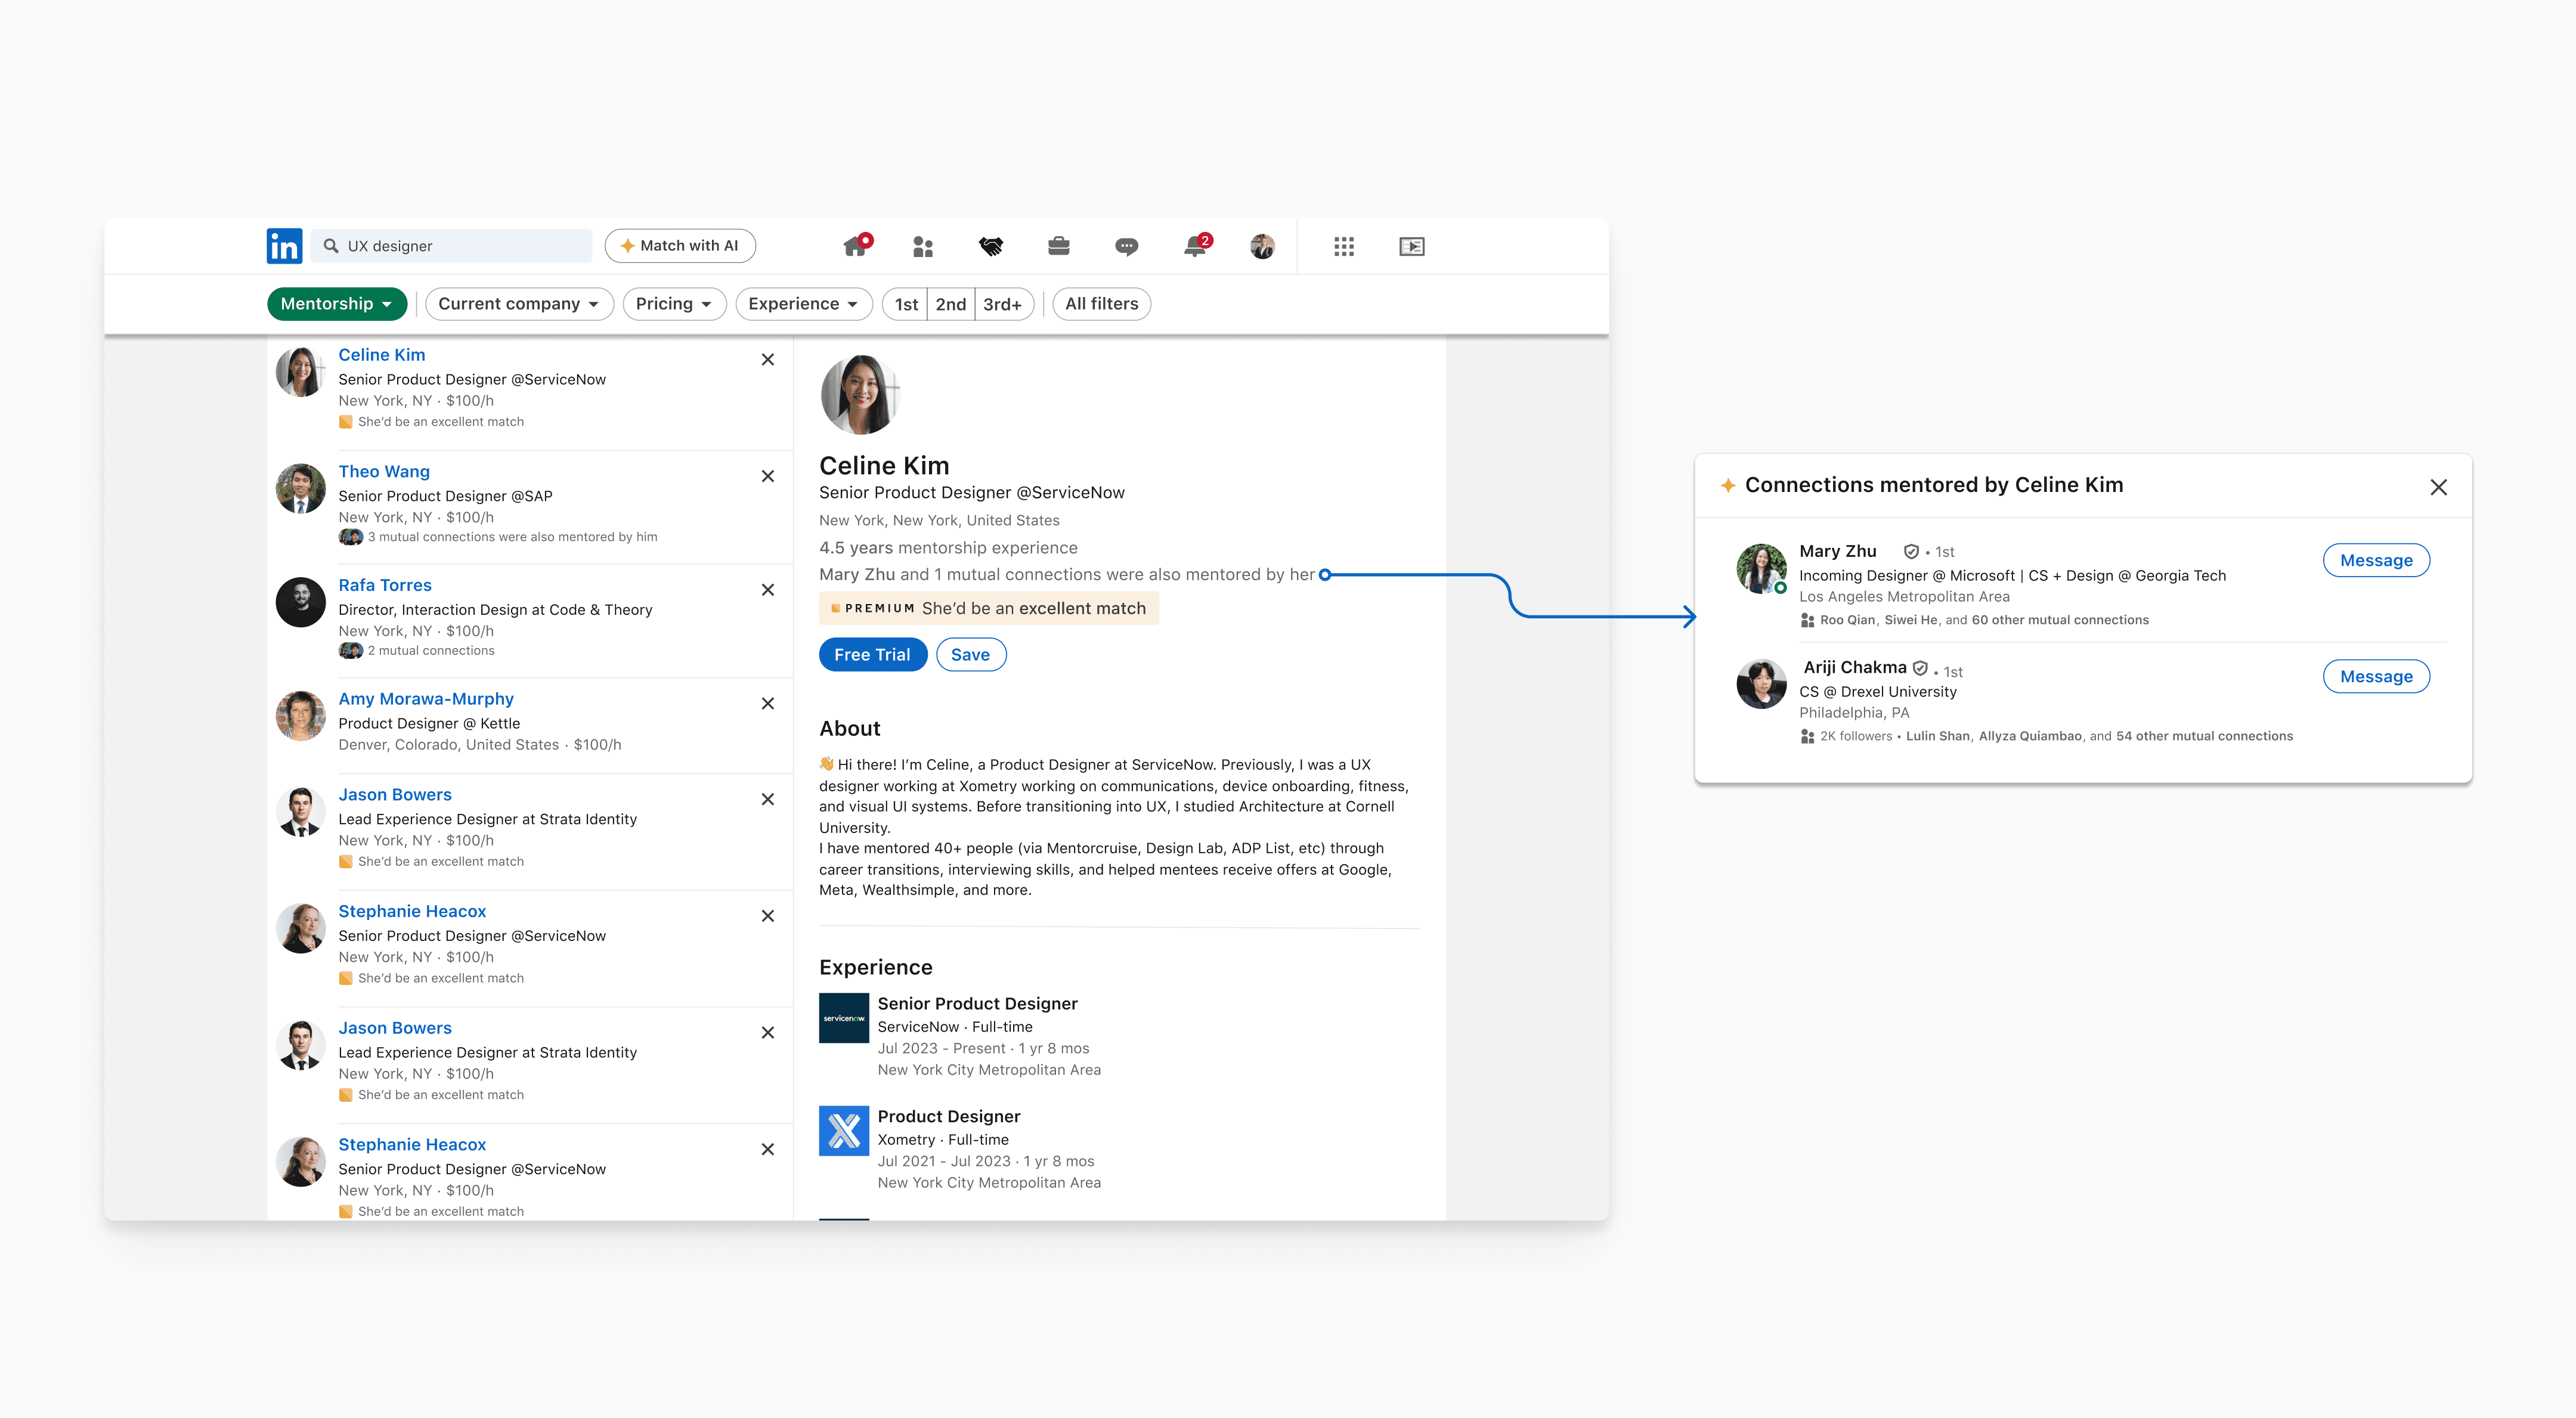Image resolution: width=2576 pixels, height=1418 pixels.
Task: Open My Network people icon
Action: click(923, 246)
